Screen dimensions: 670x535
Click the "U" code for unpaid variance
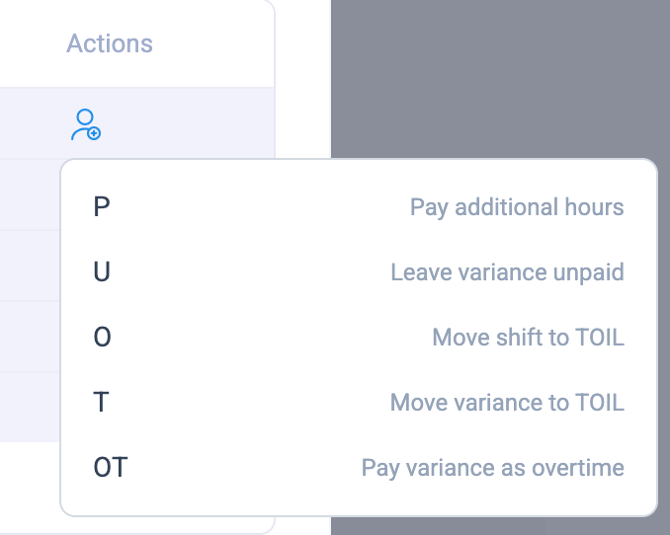(101, 273)
